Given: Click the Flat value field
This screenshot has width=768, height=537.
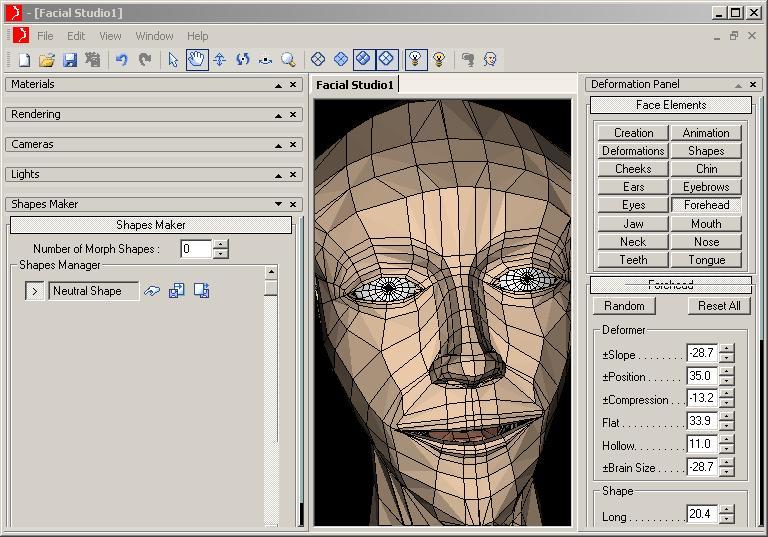Looking at the screenshot, I should pyautogui.click(x=702, y=421).
